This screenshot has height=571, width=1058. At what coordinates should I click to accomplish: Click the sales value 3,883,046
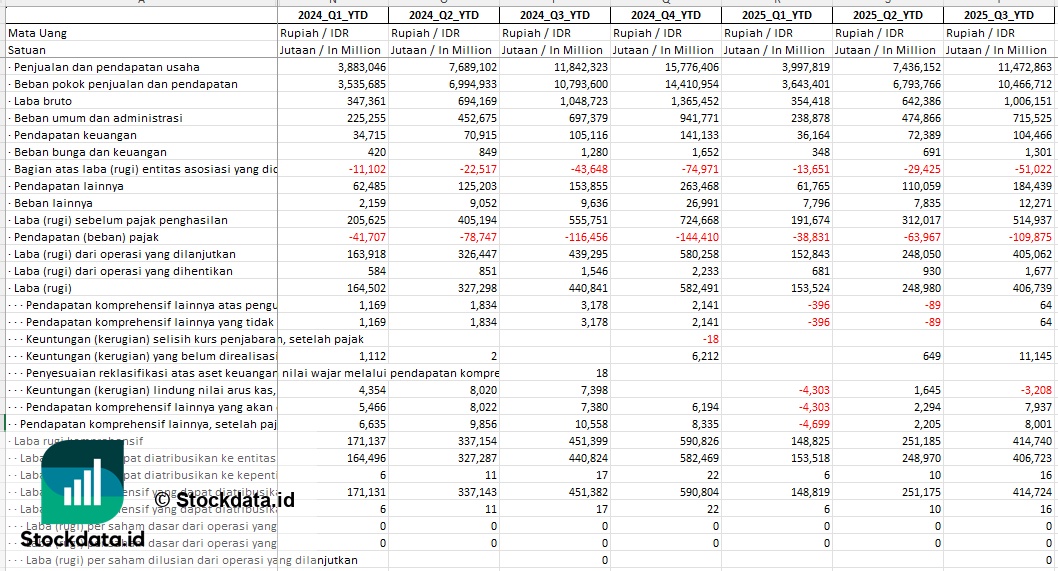point(362,67)
